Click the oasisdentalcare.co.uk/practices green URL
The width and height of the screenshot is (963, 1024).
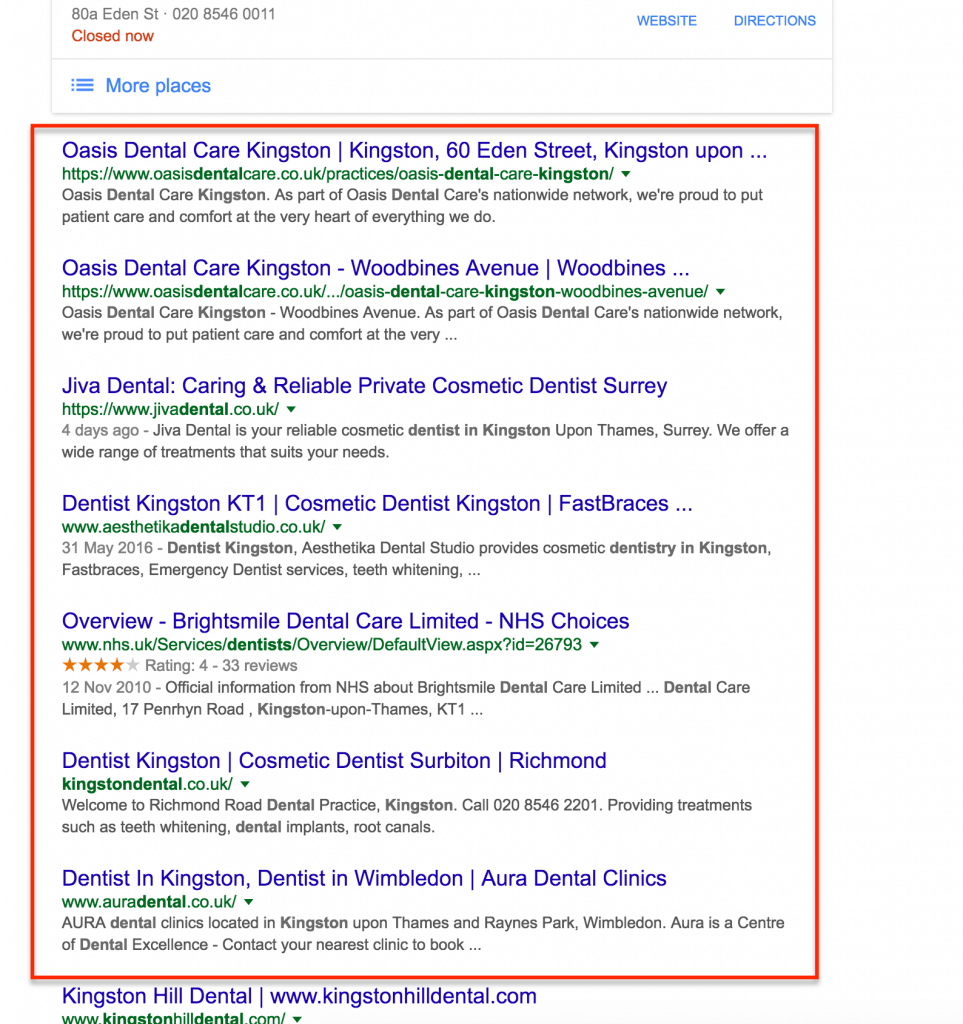(x=338, y=174)
